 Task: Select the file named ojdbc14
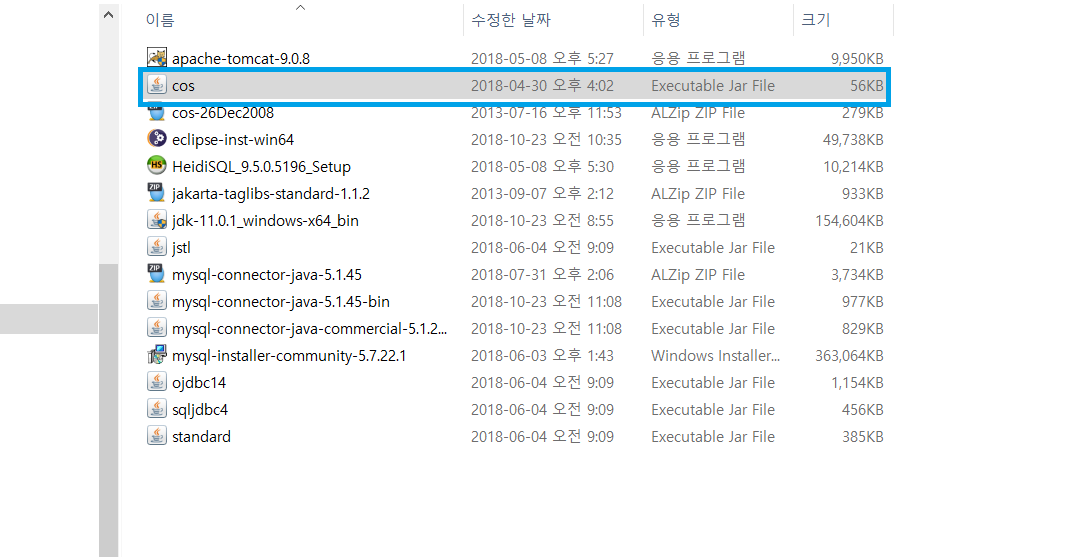coord(199,382)
